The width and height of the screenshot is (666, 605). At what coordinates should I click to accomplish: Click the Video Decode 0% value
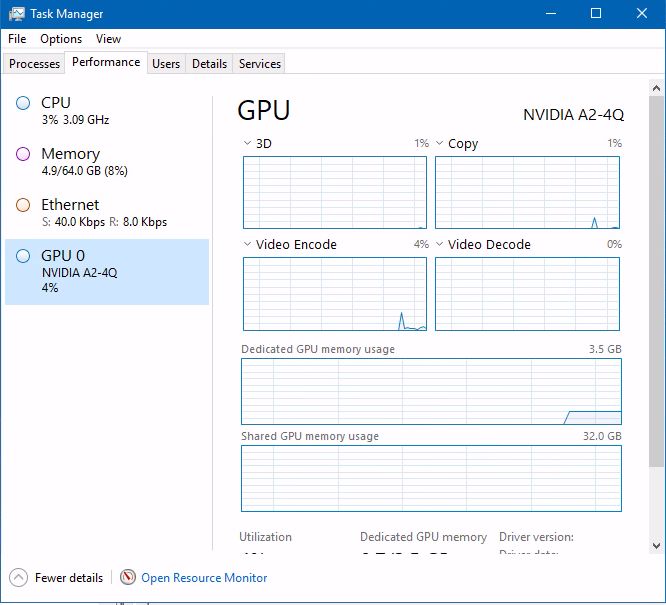point(614,244)
